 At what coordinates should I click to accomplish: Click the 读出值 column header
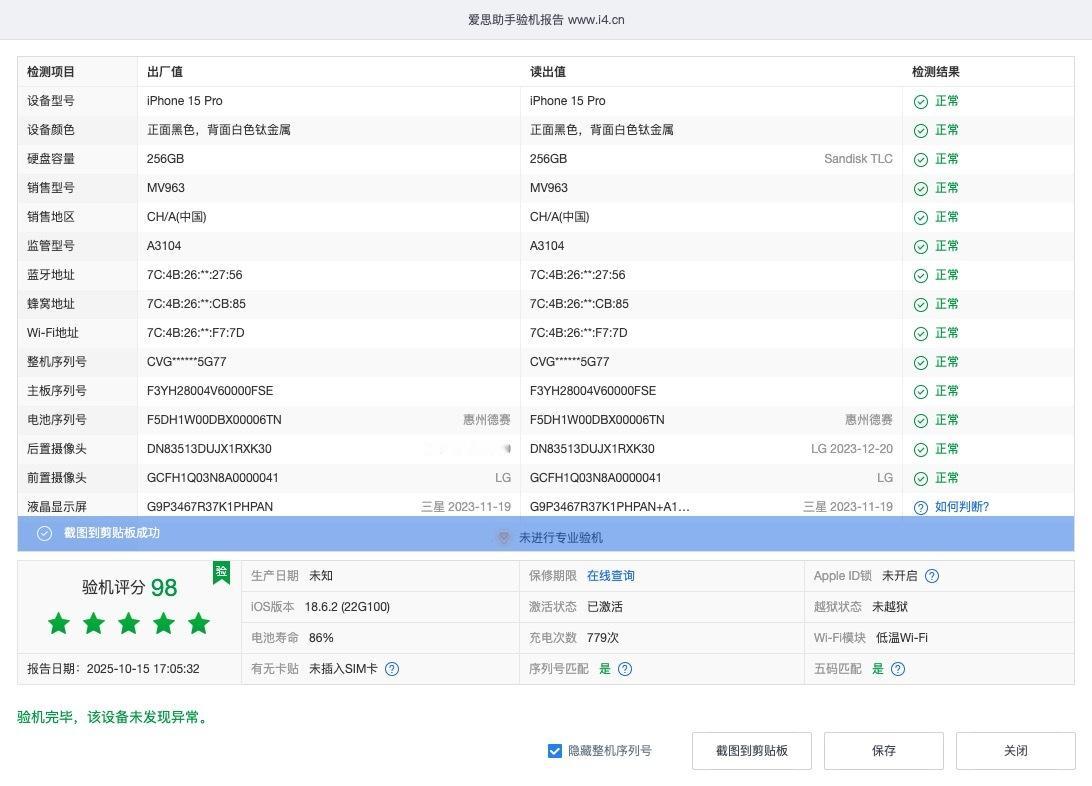[x=548, y=72]
